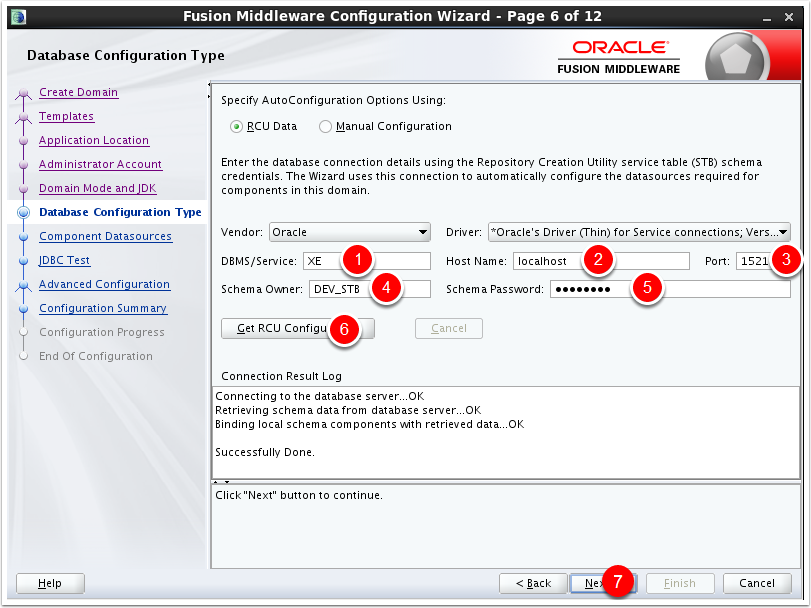This screenshot has width=811, height=608.
Task: Open the Help button
Action: point(50,583)
